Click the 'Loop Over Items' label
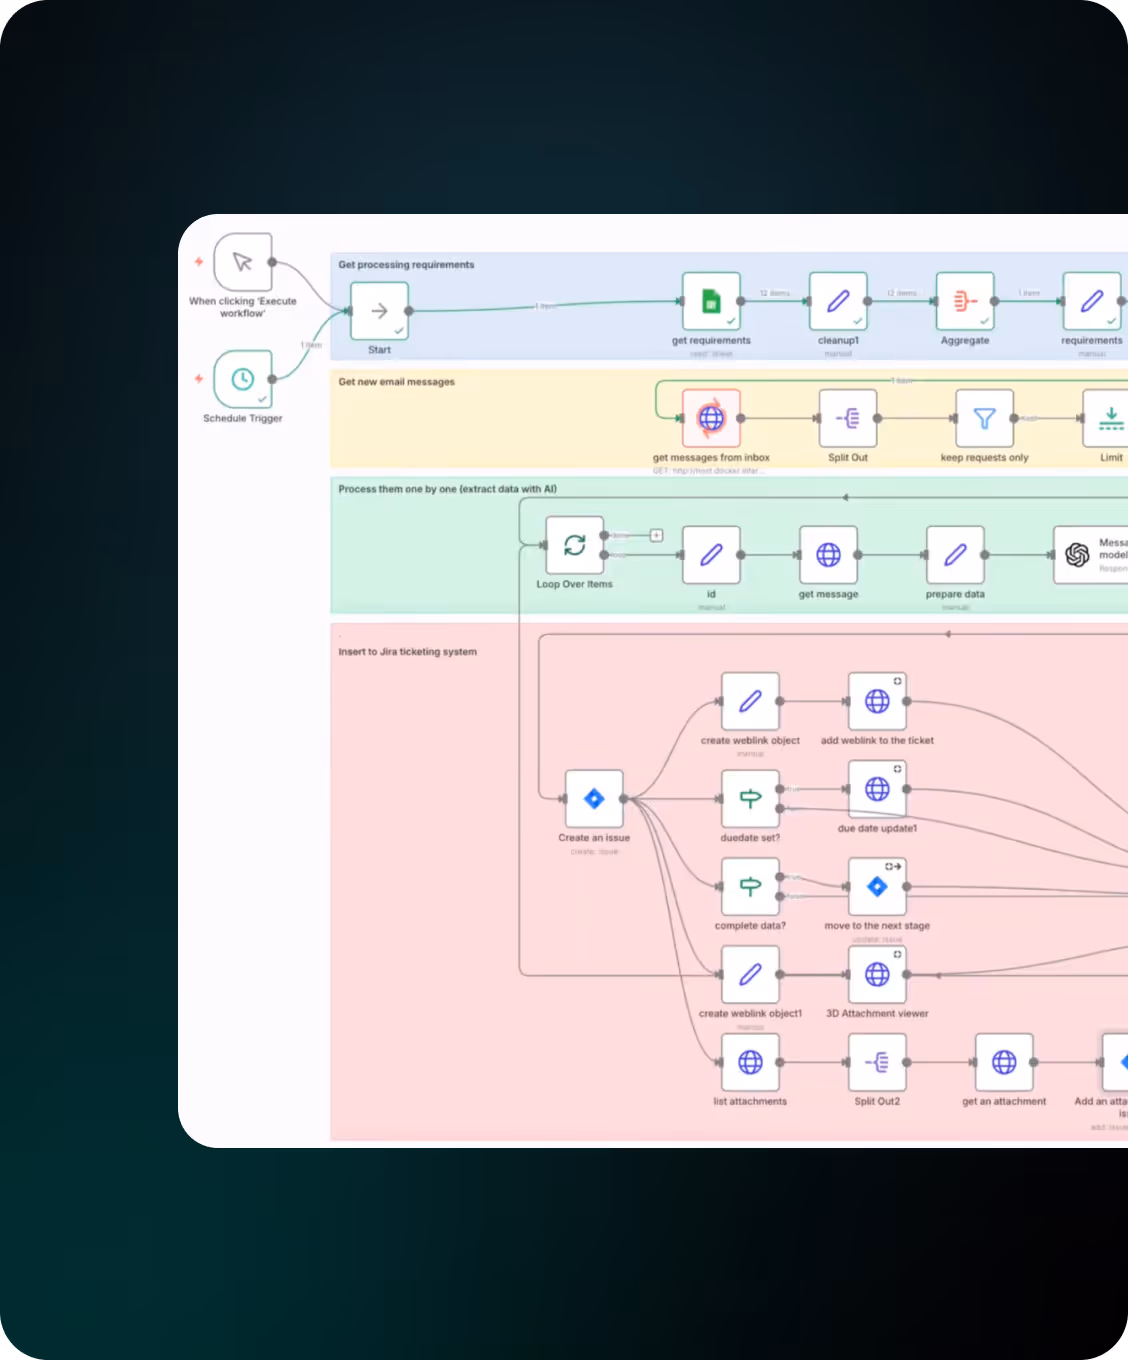 [x=575, y=584]
